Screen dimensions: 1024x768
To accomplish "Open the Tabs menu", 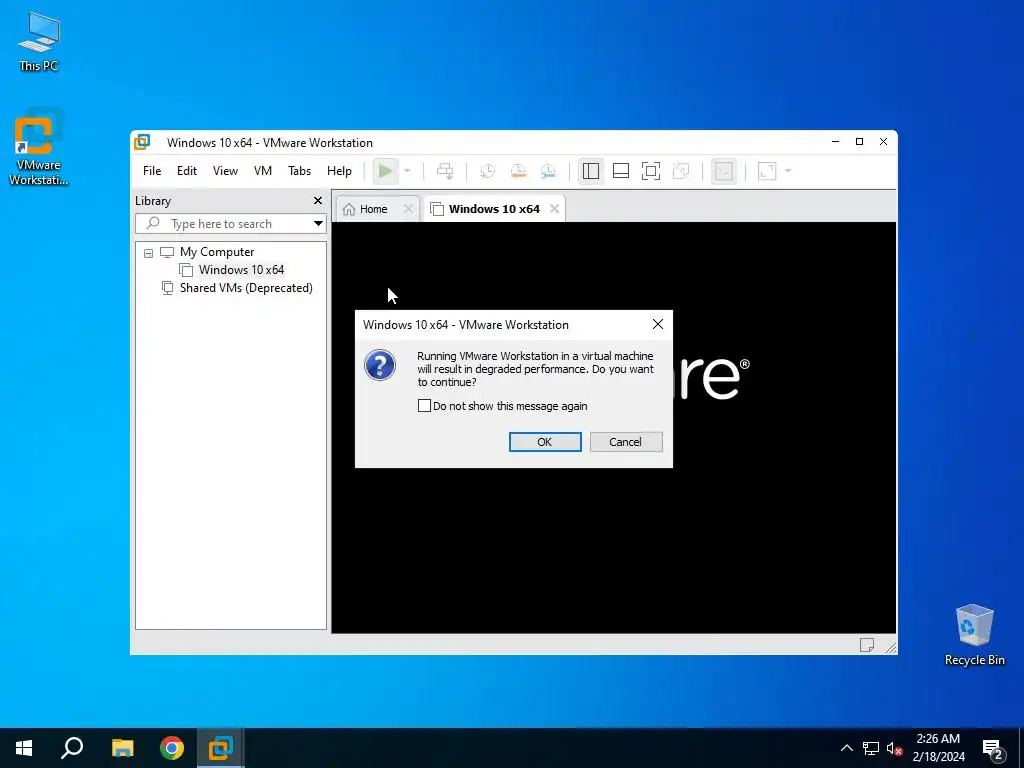I will click(299, 171).
